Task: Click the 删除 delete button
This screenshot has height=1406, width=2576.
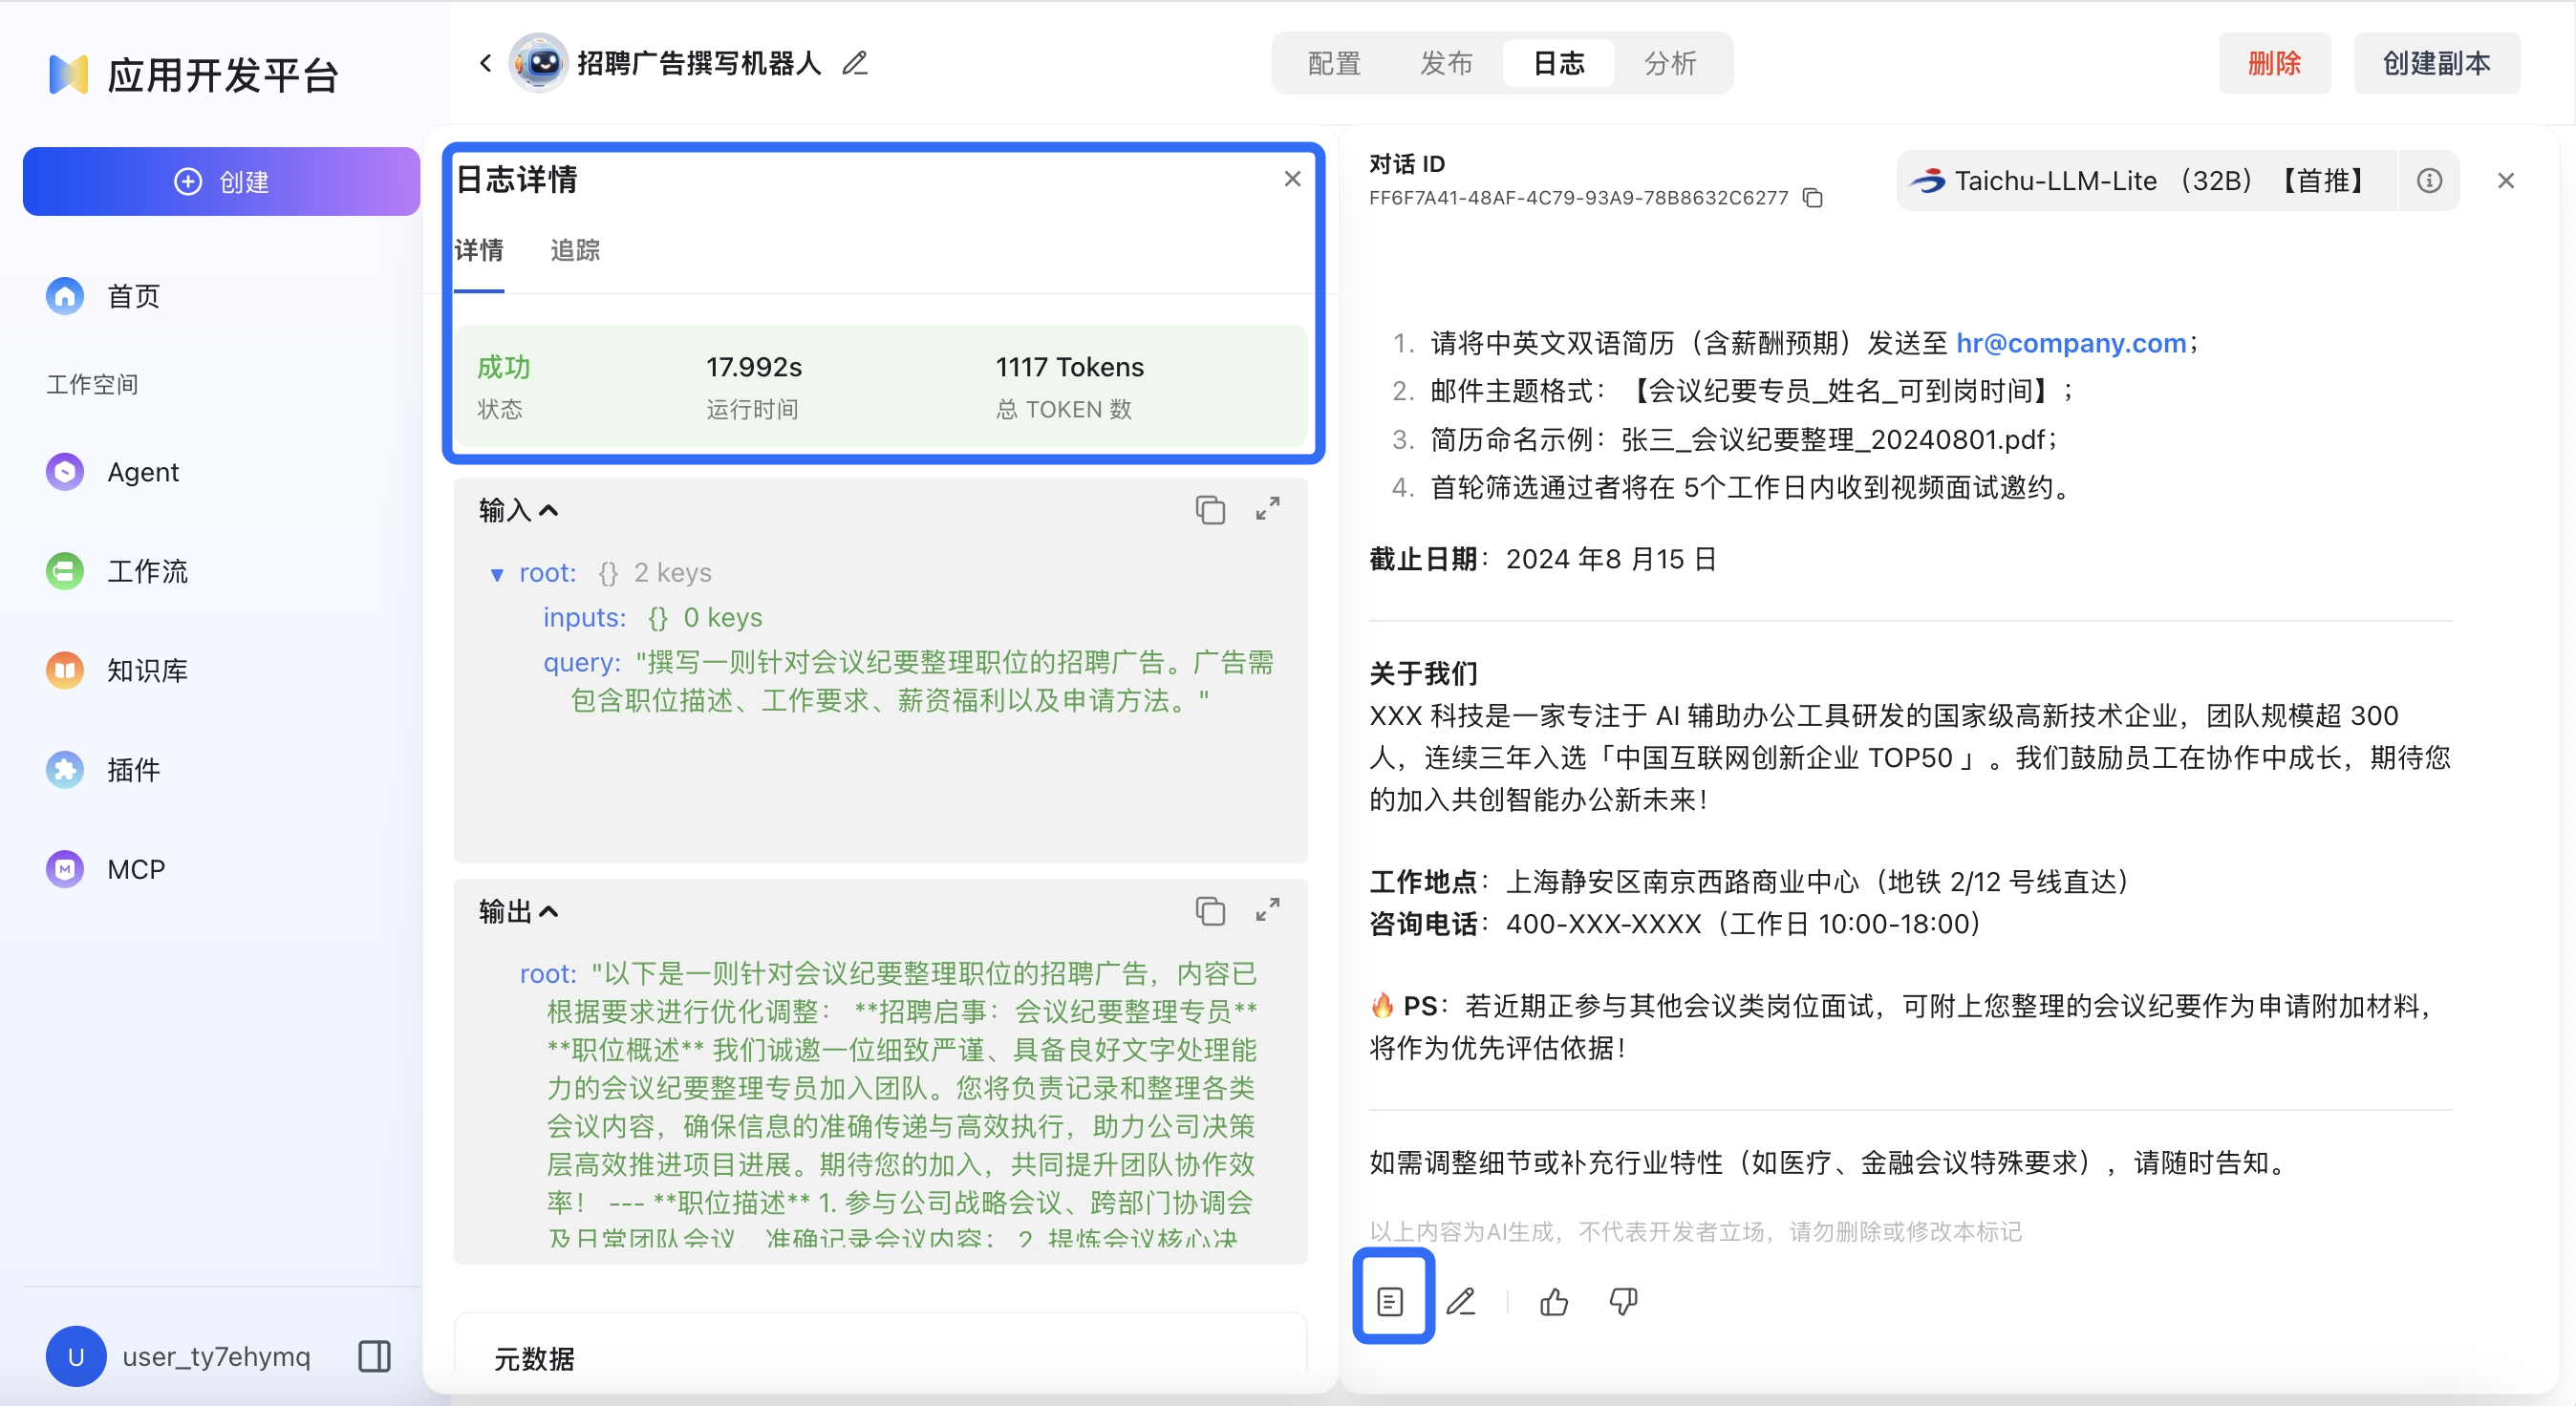Action: [2274, 62]
